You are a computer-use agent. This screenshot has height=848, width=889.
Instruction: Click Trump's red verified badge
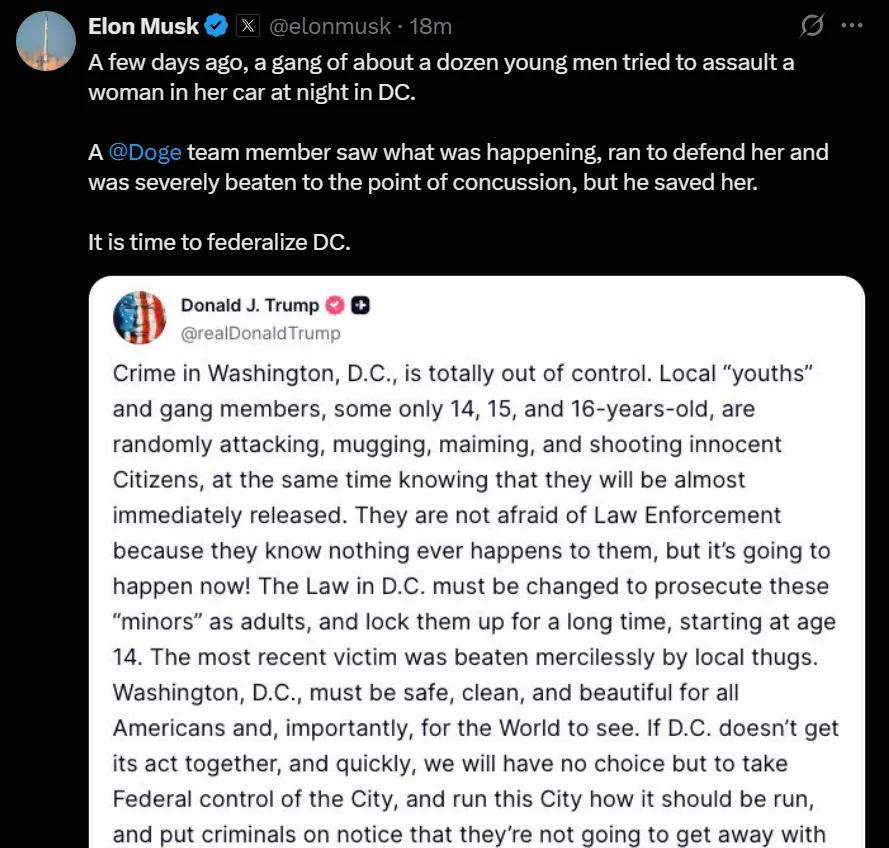pyautogui.click(x=335, y=305)
